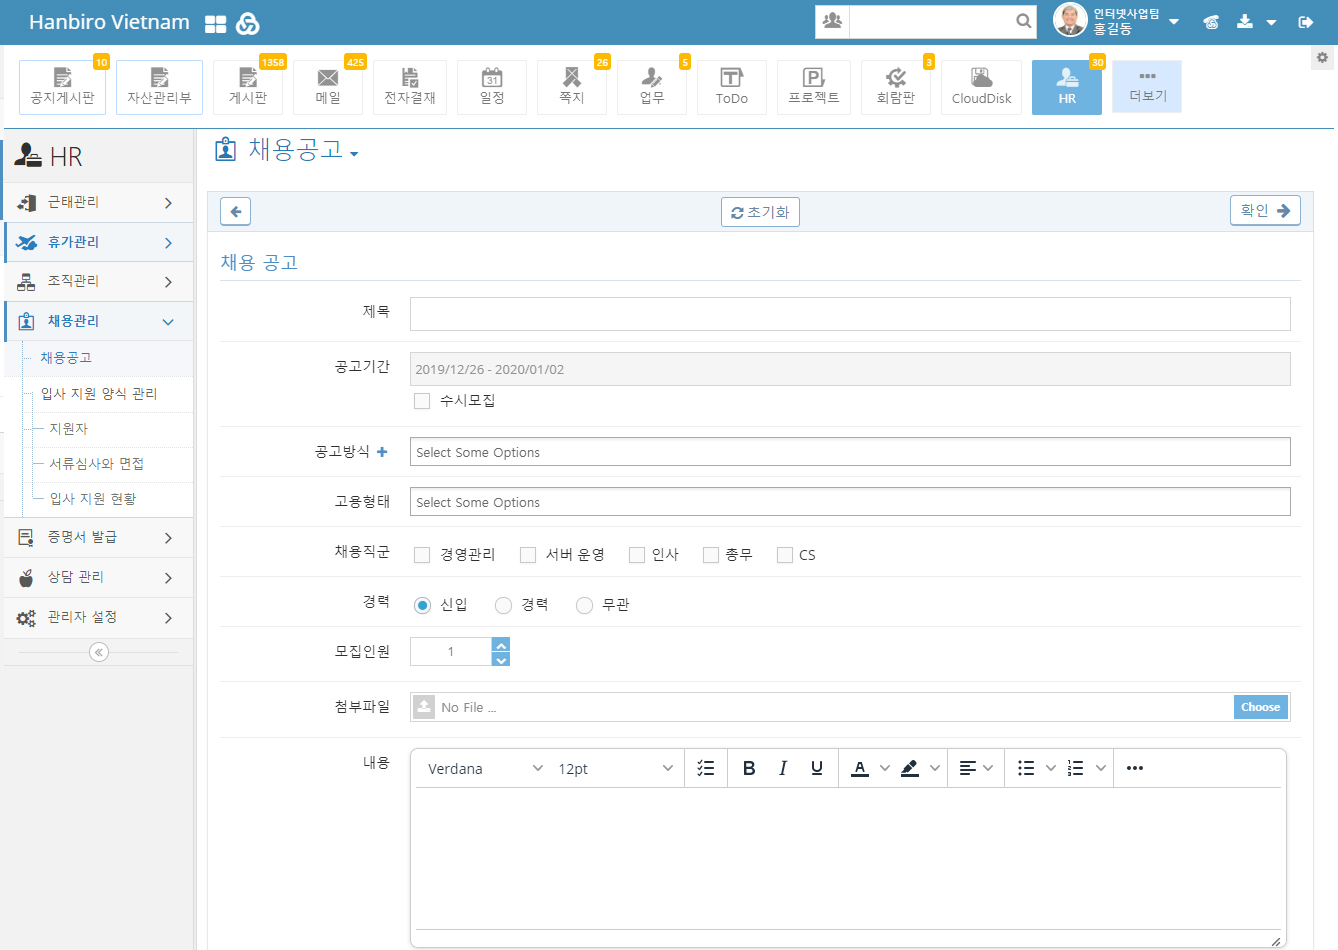The width and height of the screenshot is (1338, 950).
Task: Open the app grid icon beside Hanbiro Vietnam
Action: pos(215,23)
